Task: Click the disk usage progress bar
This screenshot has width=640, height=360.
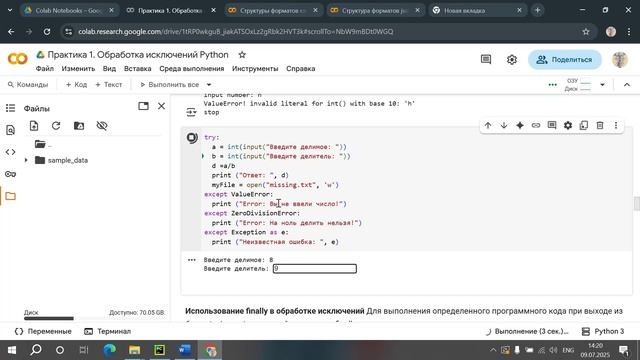Action: (x=94, y=318)
